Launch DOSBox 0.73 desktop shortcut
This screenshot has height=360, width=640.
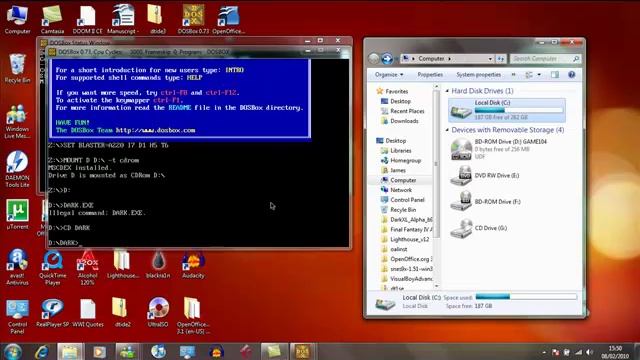193,18
